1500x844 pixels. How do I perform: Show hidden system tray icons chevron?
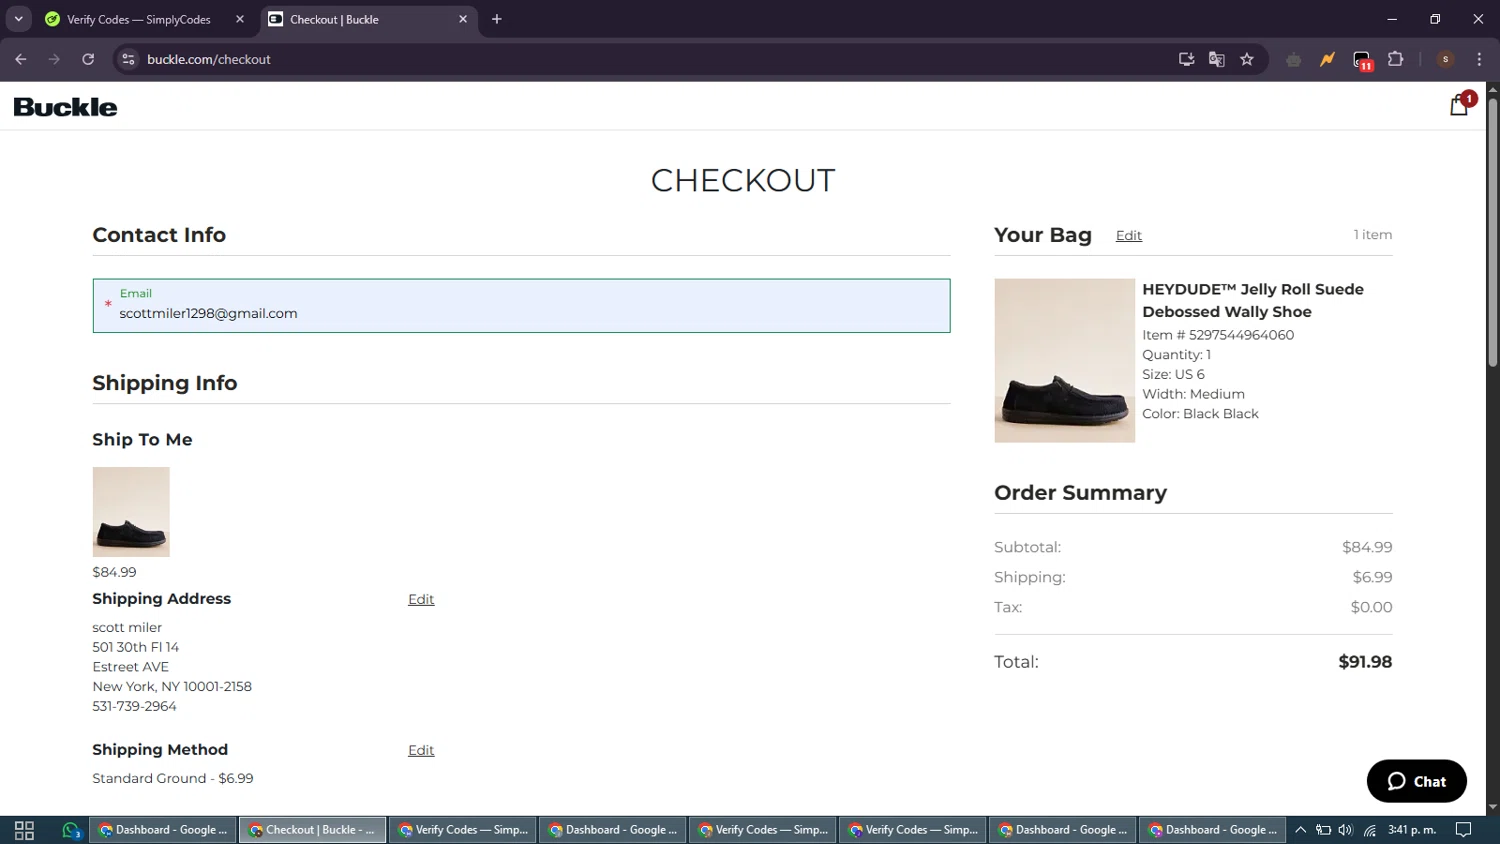pyautogui.click(x=1300, y=830)
